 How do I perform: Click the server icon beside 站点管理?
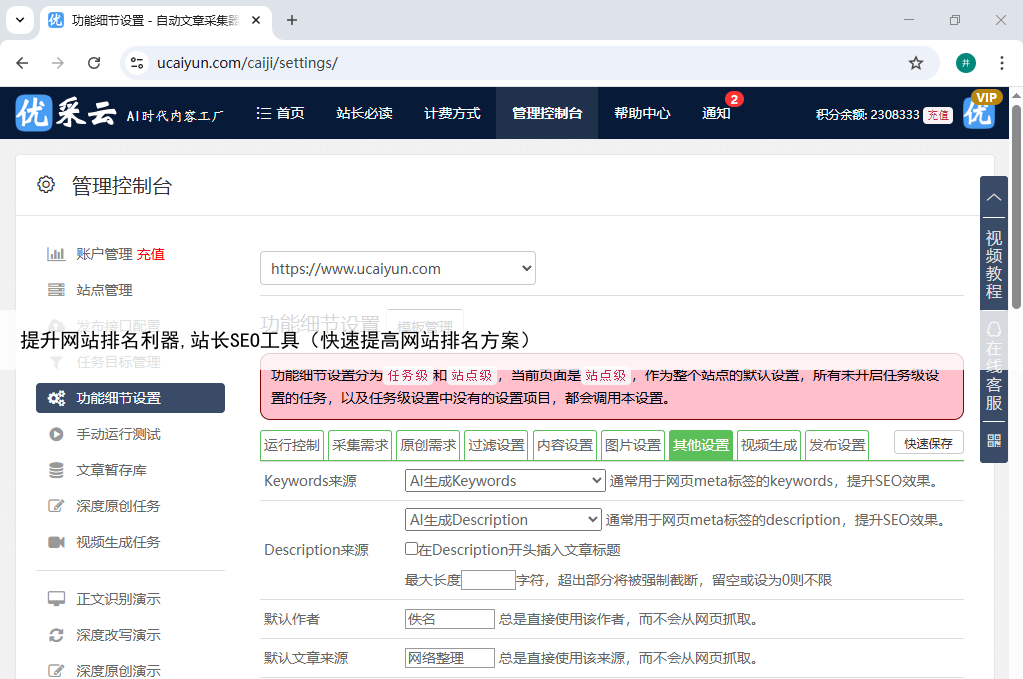click(x=57, y=290)
